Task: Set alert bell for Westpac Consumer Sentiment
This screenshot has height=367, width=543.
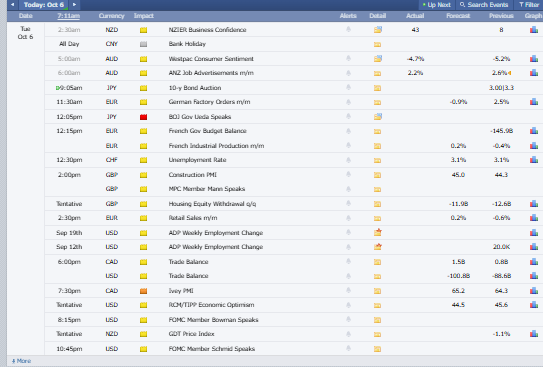Action: coord(348,59)
